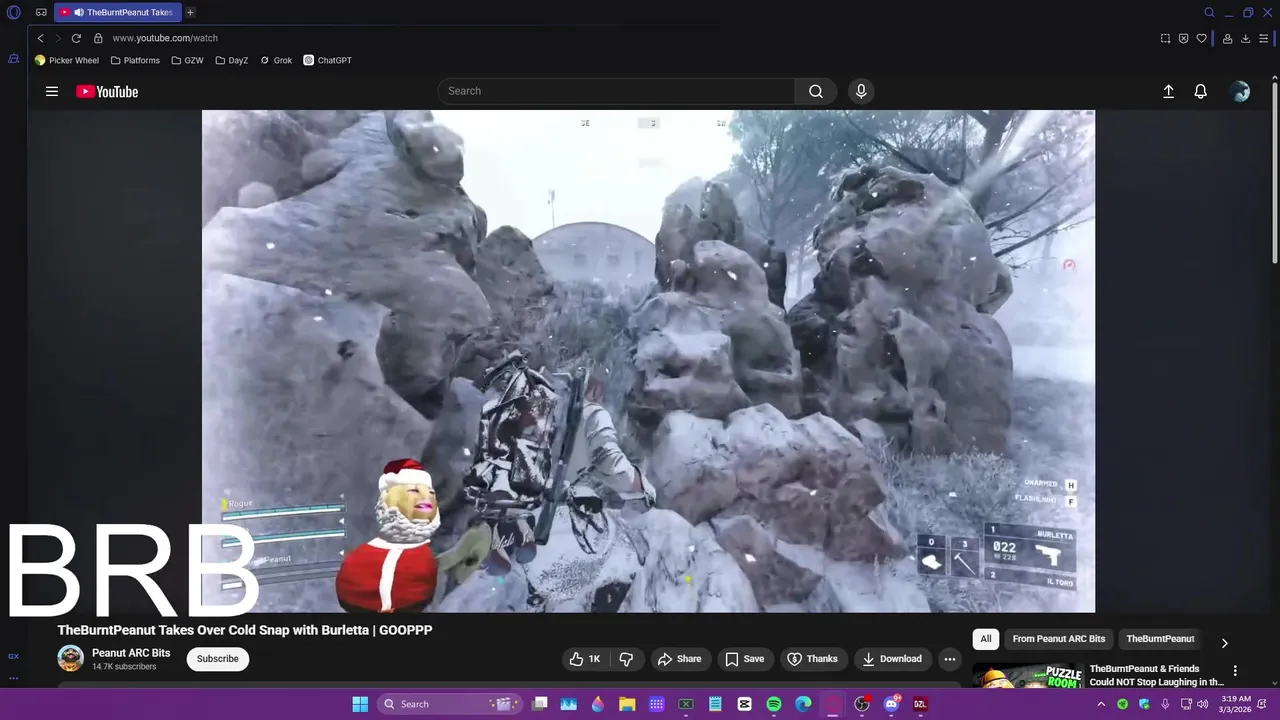Screen dimensions: 1280x720
Task: Open more actions ellipsis below the video
Action: click(950, 659)
